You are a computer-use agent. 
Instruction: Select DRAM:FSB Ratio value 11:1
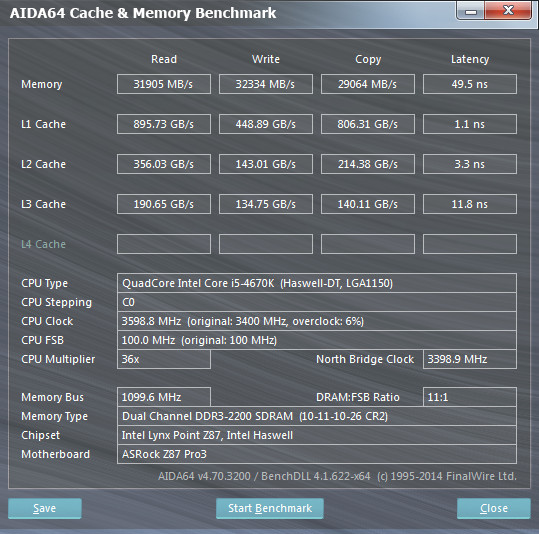470,397
